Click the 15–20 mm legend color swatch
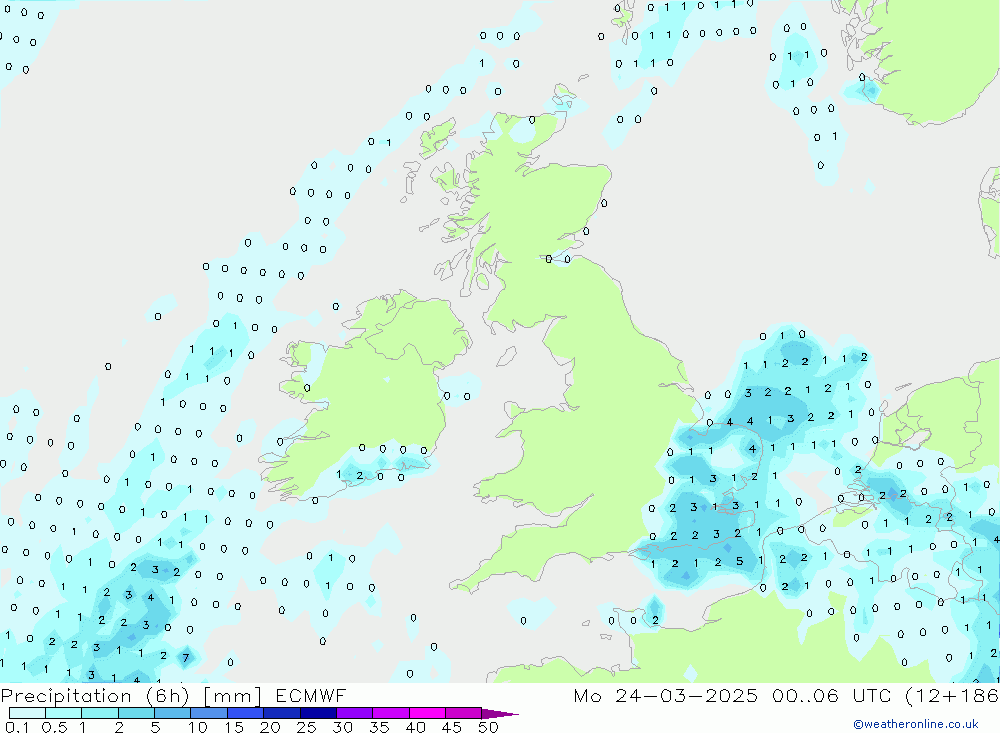The width and height of the screenshot is (1000, 733). [246, 713]
